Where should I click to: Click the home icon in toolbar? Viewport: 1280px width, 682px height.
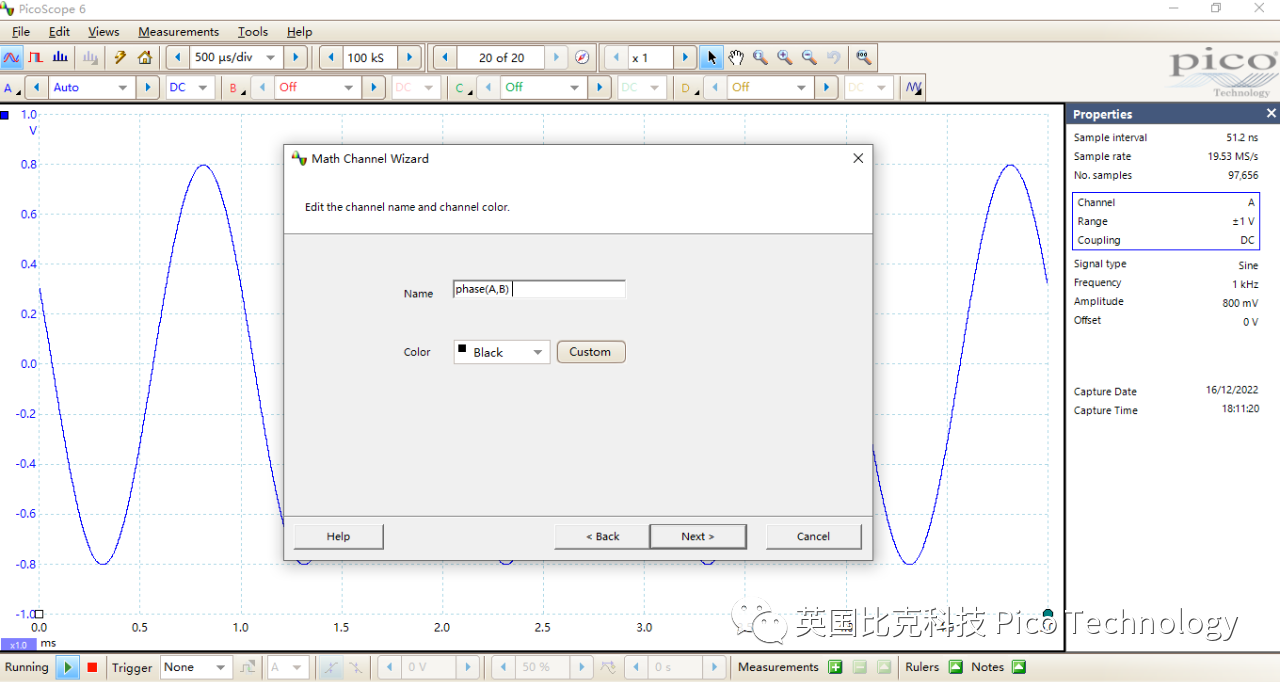[x=145, y=58]
